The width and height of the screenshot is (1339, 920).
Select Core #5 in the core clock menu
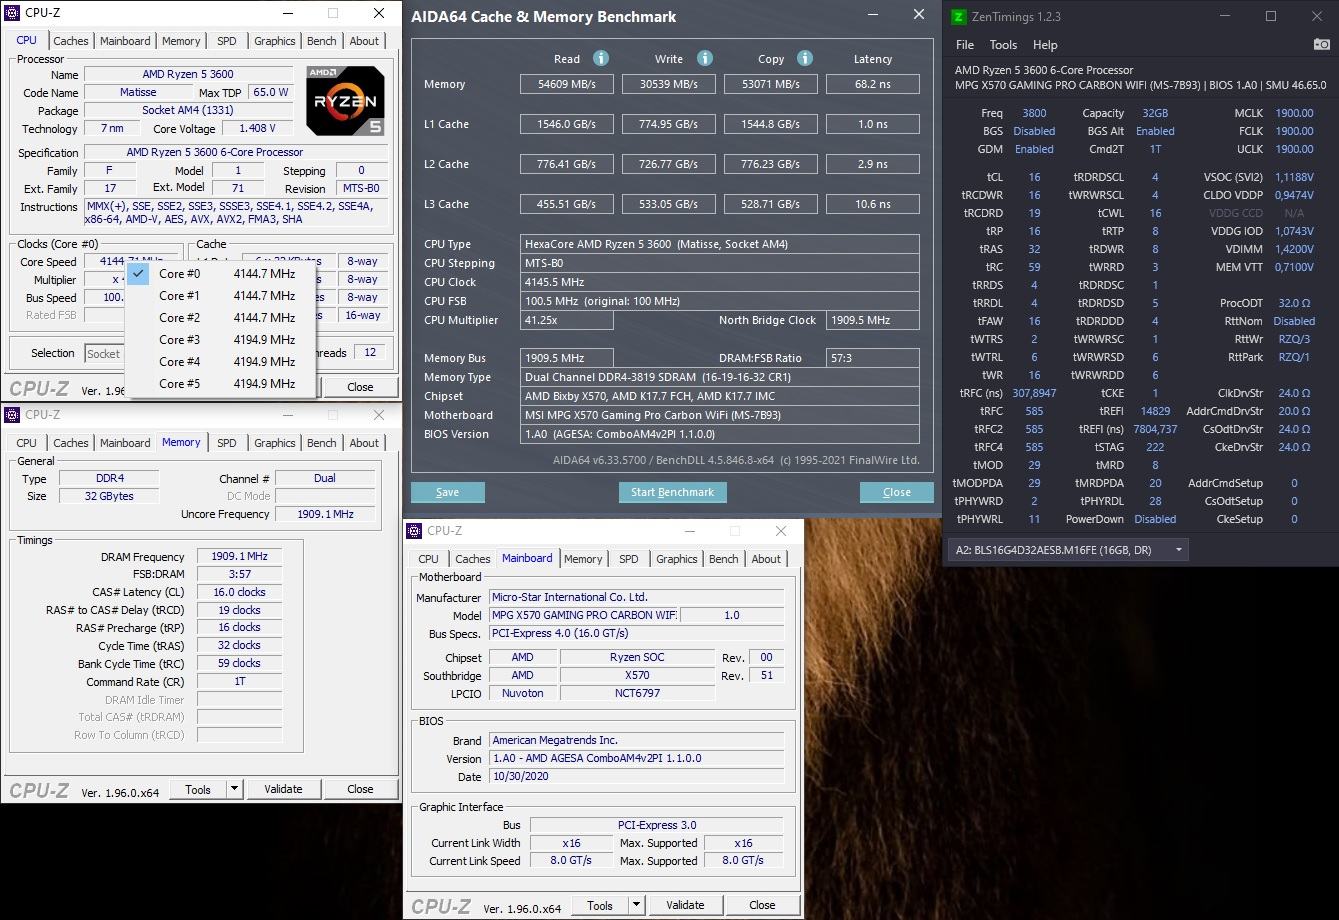pos(221,384)
